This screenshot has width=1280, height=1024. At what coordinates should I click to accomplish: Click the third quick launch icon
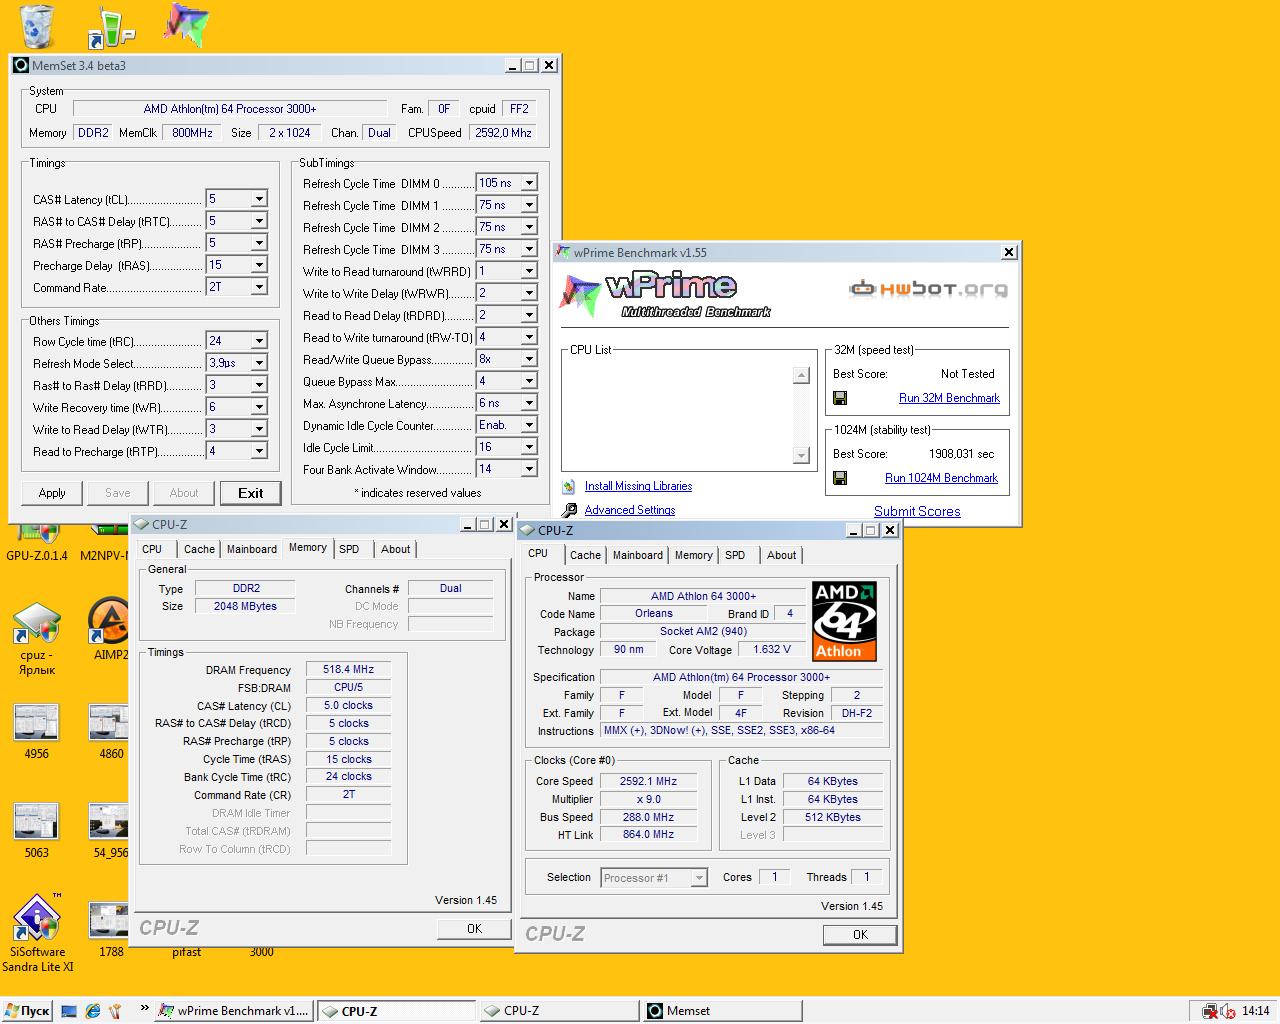coord(115,1011)
